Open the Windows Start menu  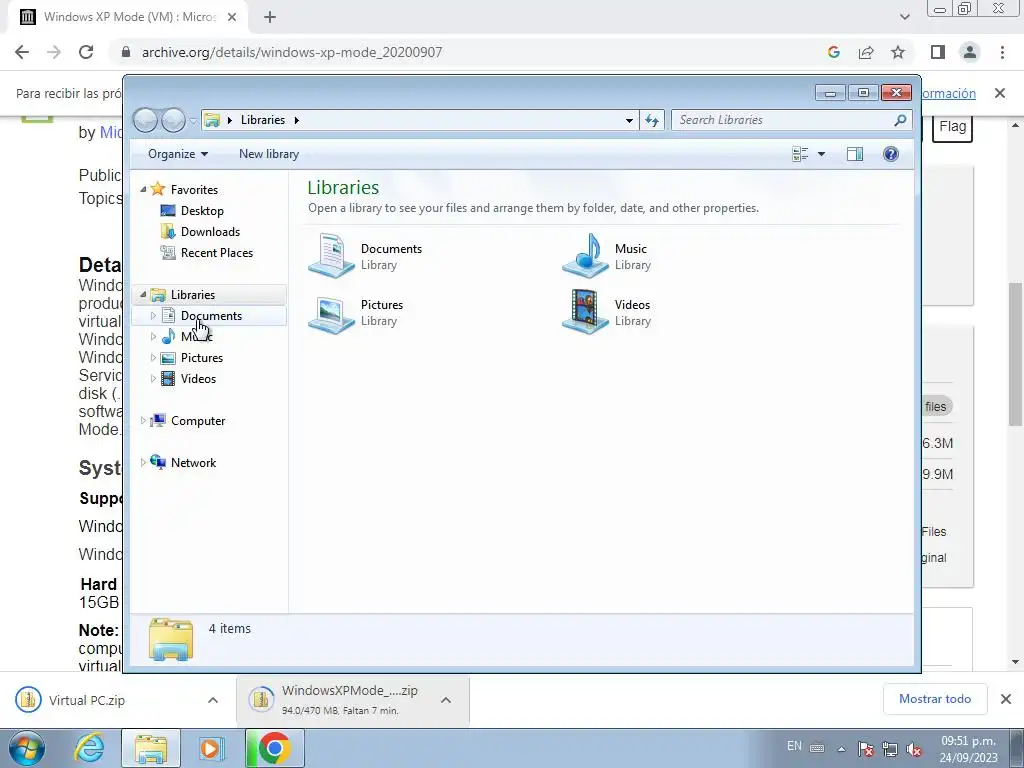coord(26,748)
